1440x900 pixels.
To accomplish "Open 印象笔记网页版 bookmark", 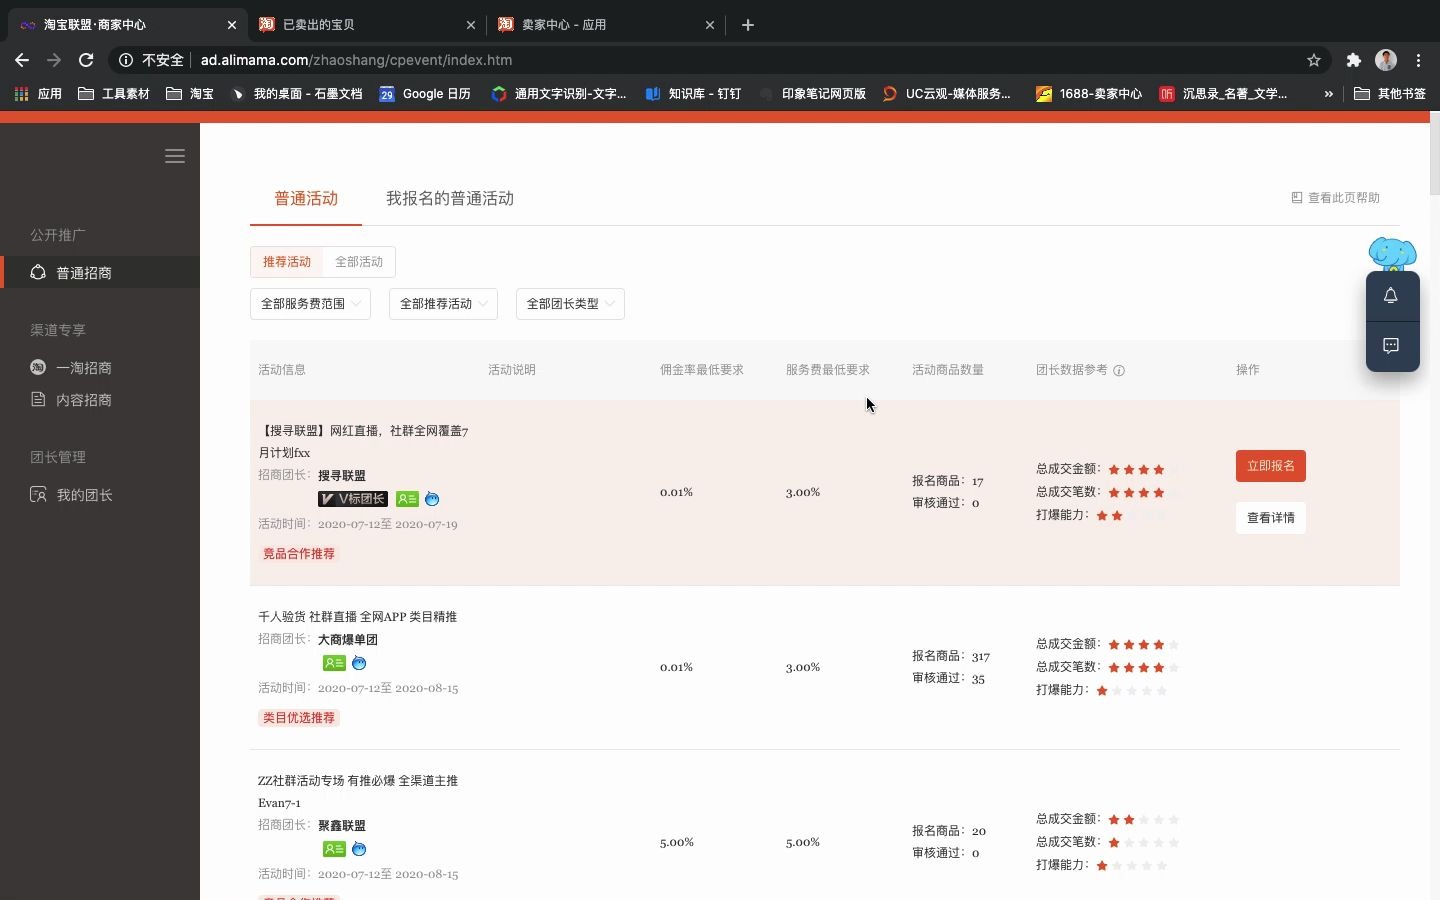I will click(812, 94).
